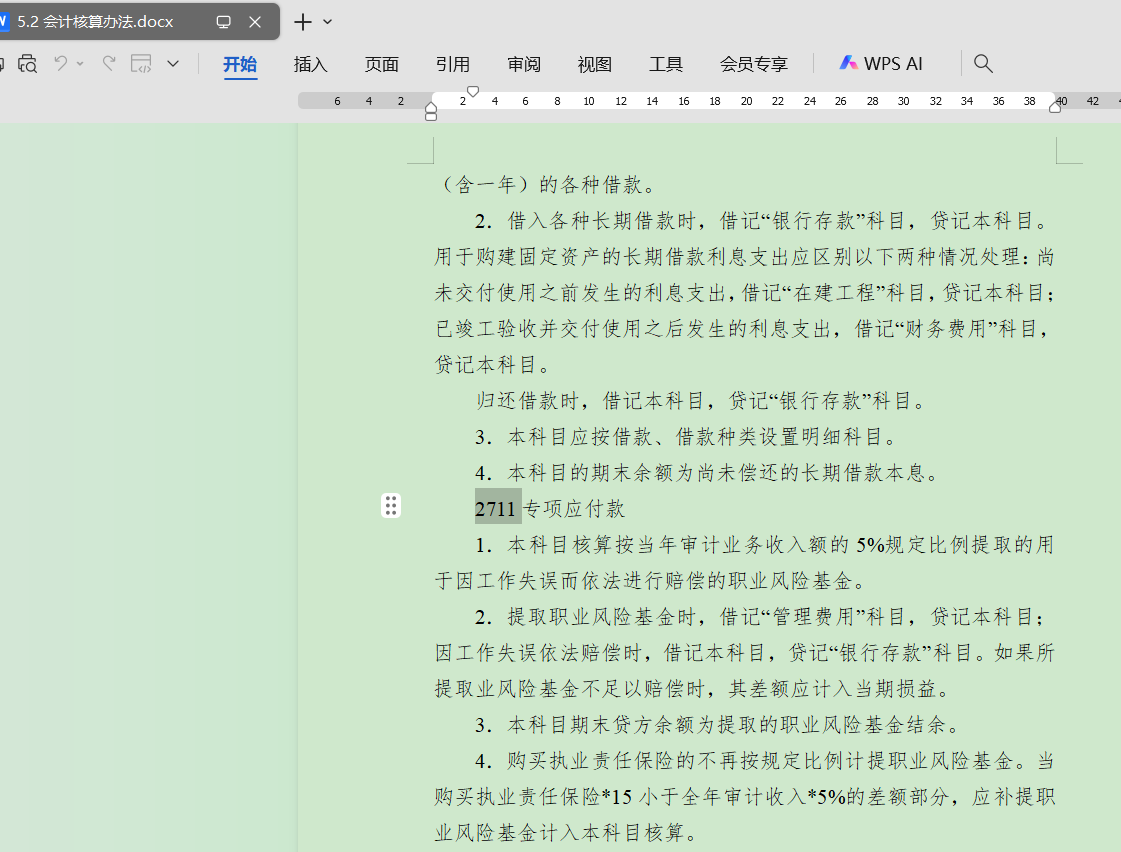Add a new tab with plus icon

point(303,22)
